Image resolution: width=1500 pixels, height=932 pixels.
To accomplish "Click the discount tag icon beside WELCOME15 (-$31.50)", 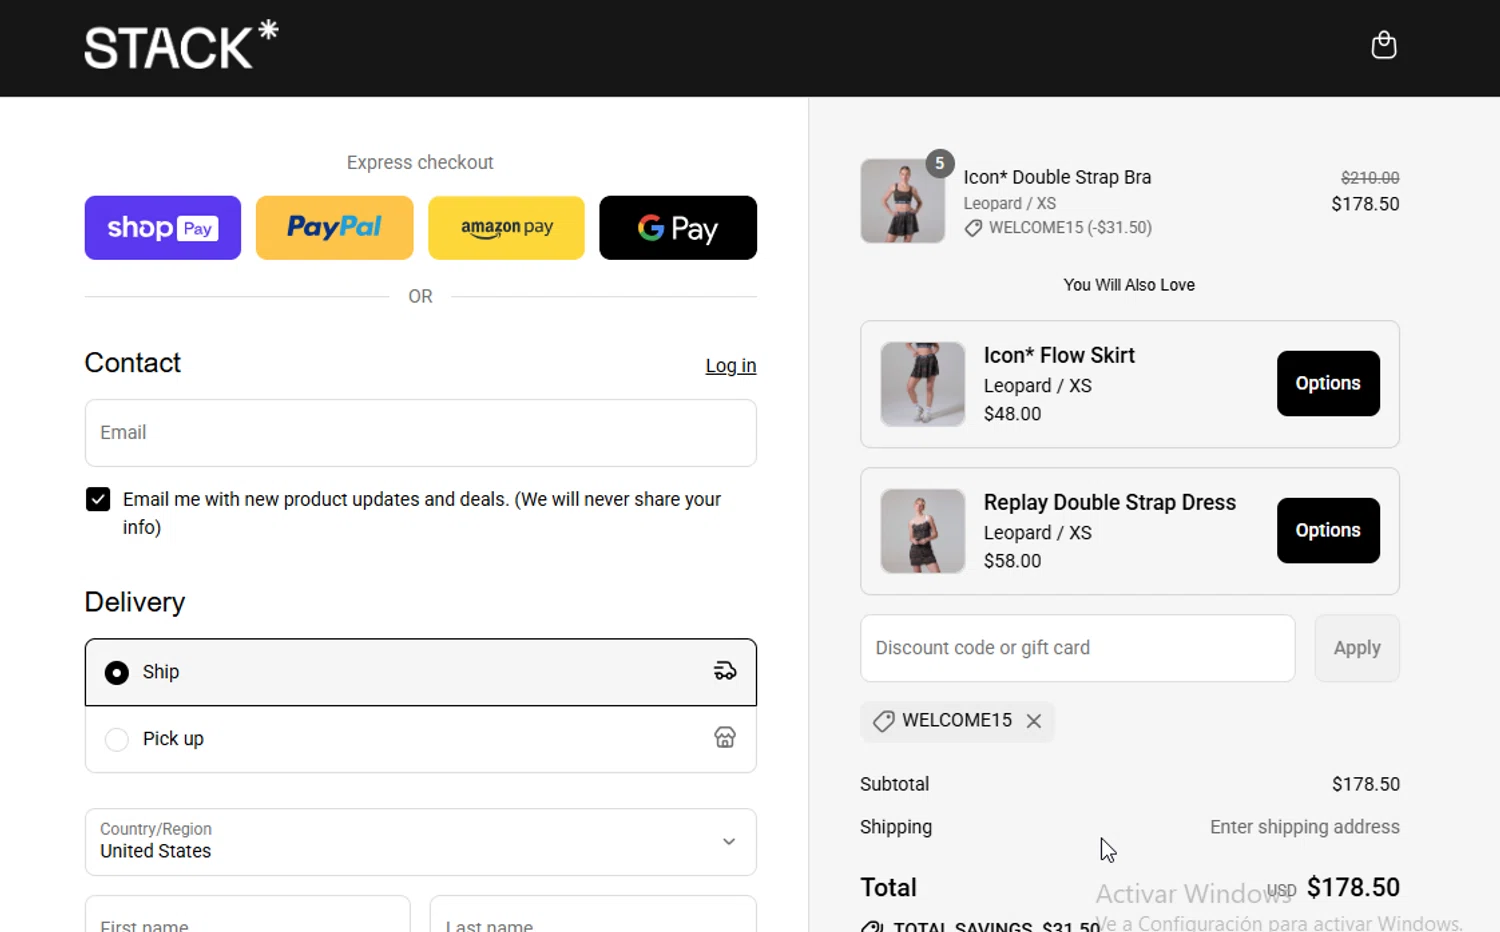I will 973,228.
